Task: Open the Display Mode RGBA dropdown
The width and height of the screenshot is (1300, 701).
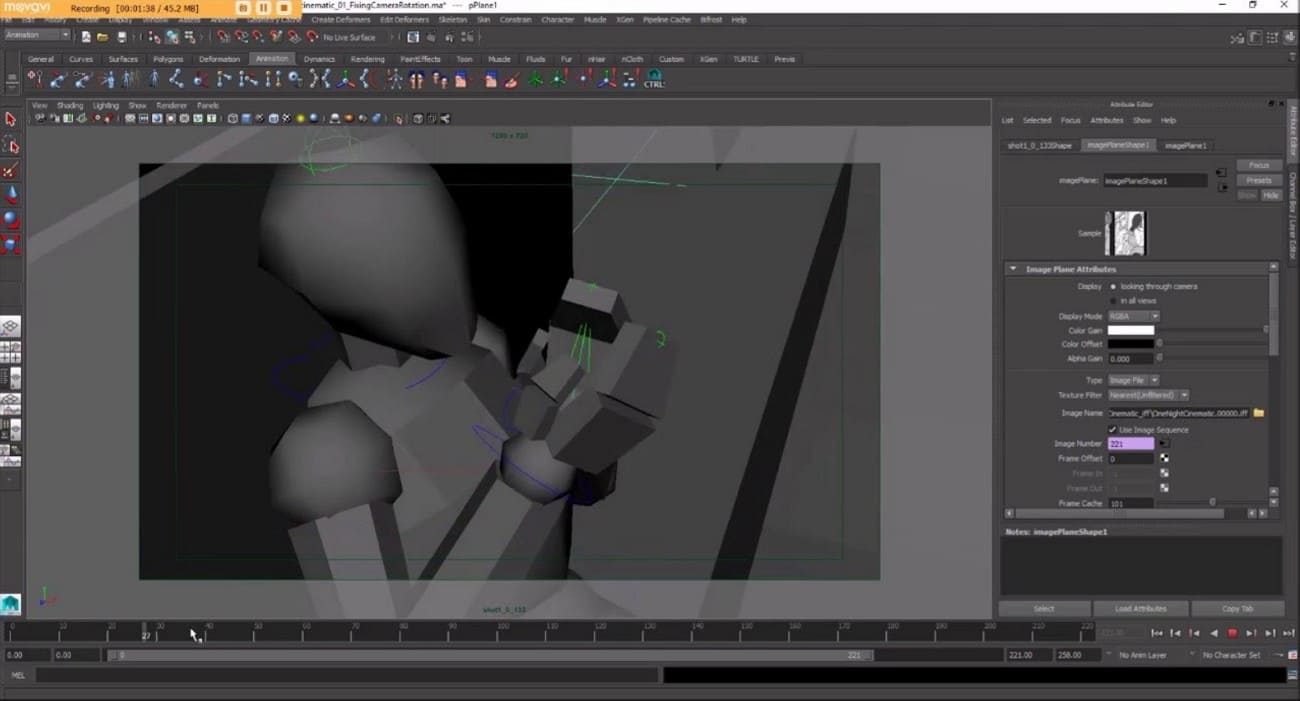Action: pyautogui.click(x=1133, y=316)
